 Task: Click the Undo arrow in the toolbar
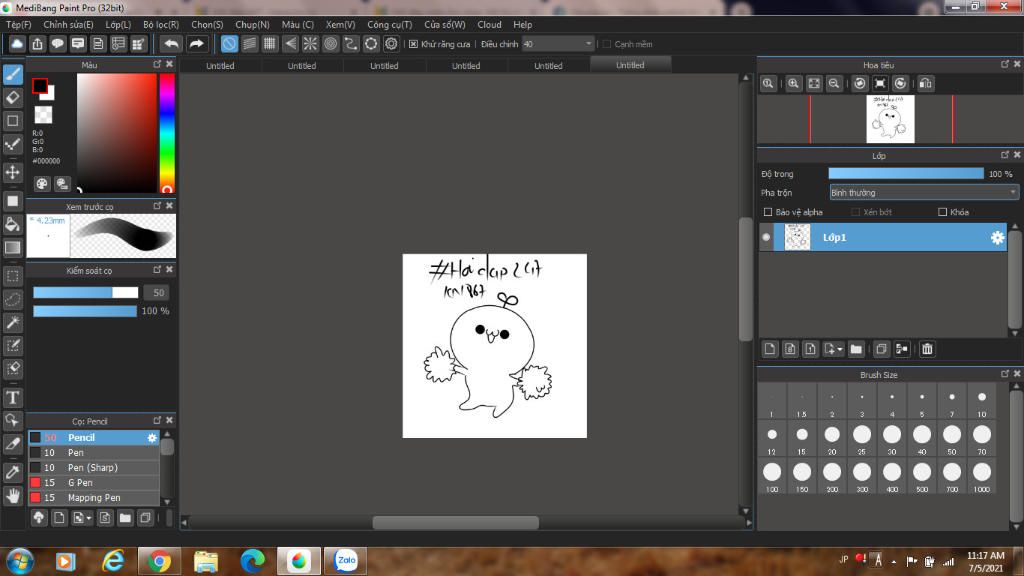pos(171,44)
